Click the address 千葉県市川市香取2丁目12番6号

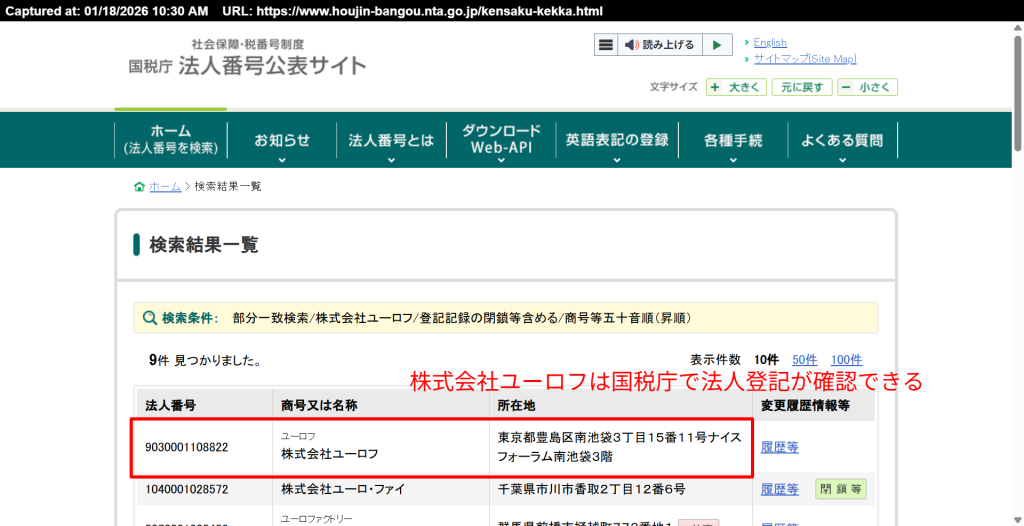coord(591,489)
